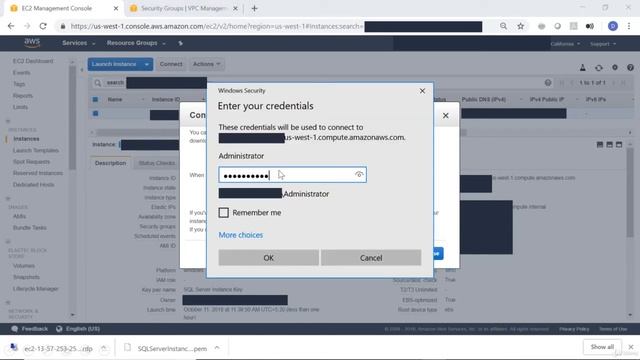Expand options for SQLServerInstanc pem download

tap(217, 348)
